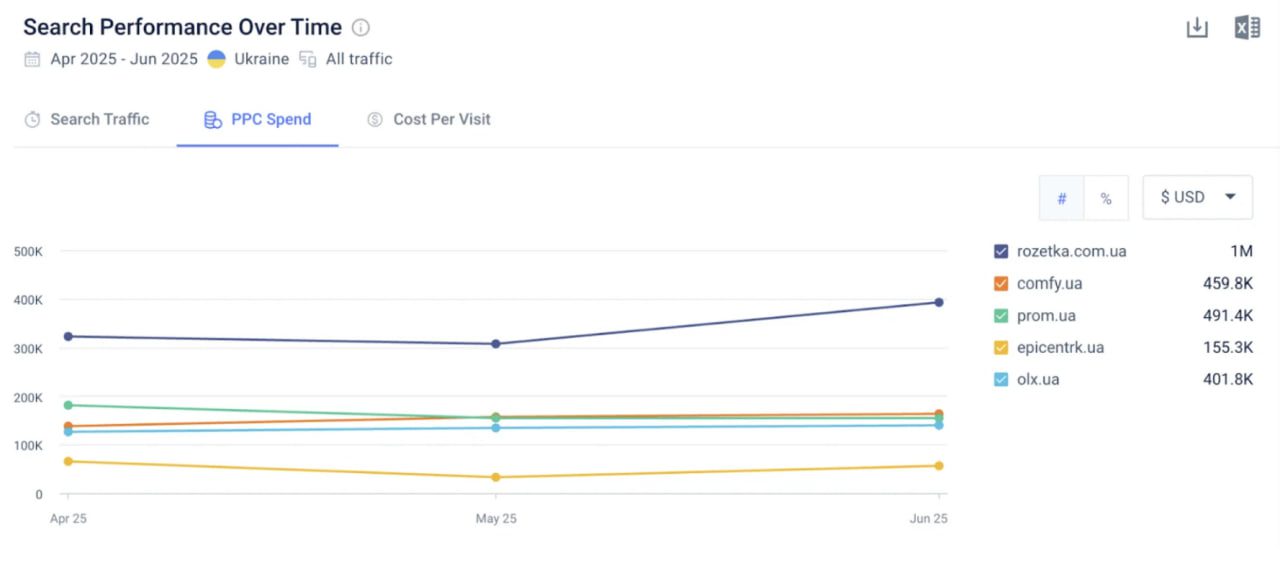Click the Apr 2025 - Jun 2025 date range
Screen dimensions: 1280x565
tap(124, 59)
